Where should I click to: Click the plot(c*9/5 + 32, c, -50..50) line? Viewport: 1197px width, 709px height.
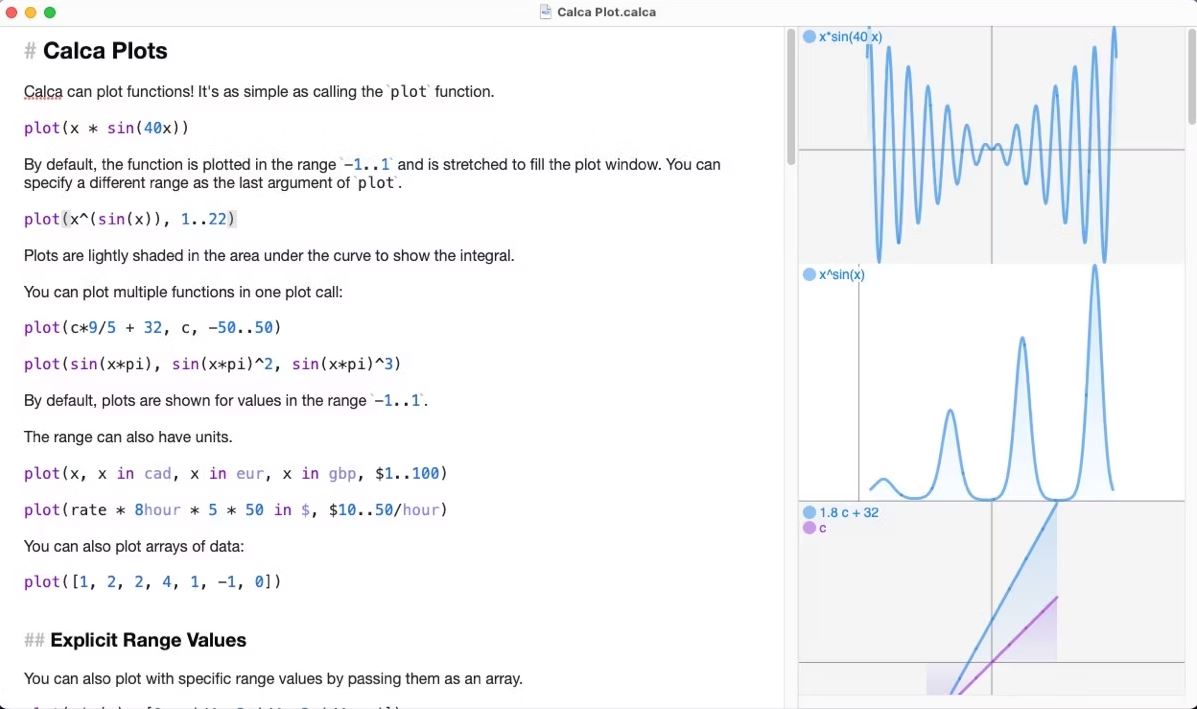(x=153, y=327)
